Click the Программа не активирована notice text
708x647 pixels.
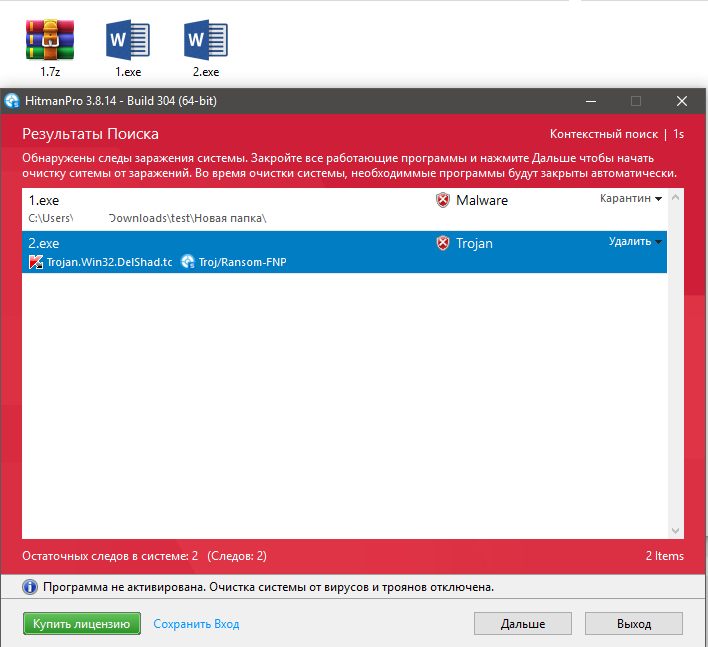coord(268,587)
